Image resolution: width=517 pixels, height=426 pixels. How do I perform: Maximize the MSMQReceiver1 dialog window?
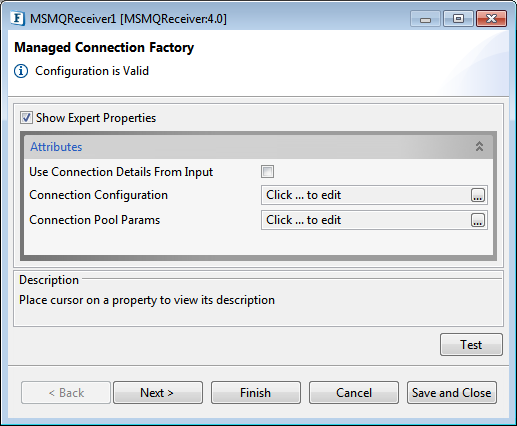point(458,19)
